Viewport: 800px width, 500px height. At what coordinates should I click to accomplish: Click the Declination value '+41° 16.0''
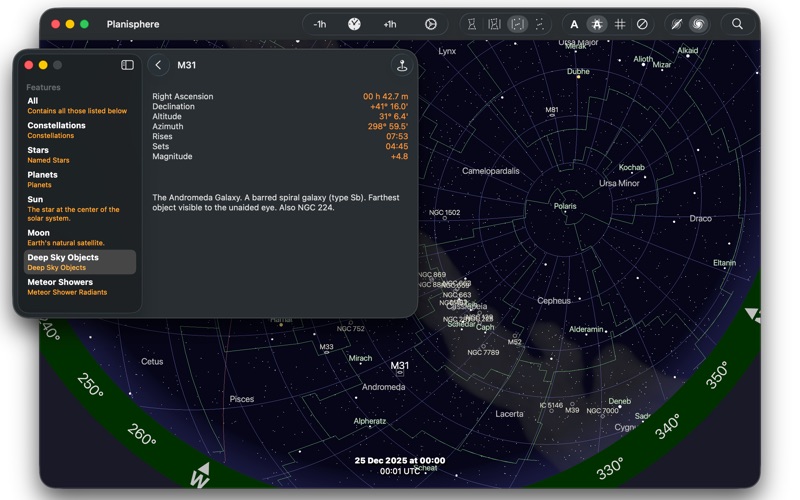tap(389, 106)
